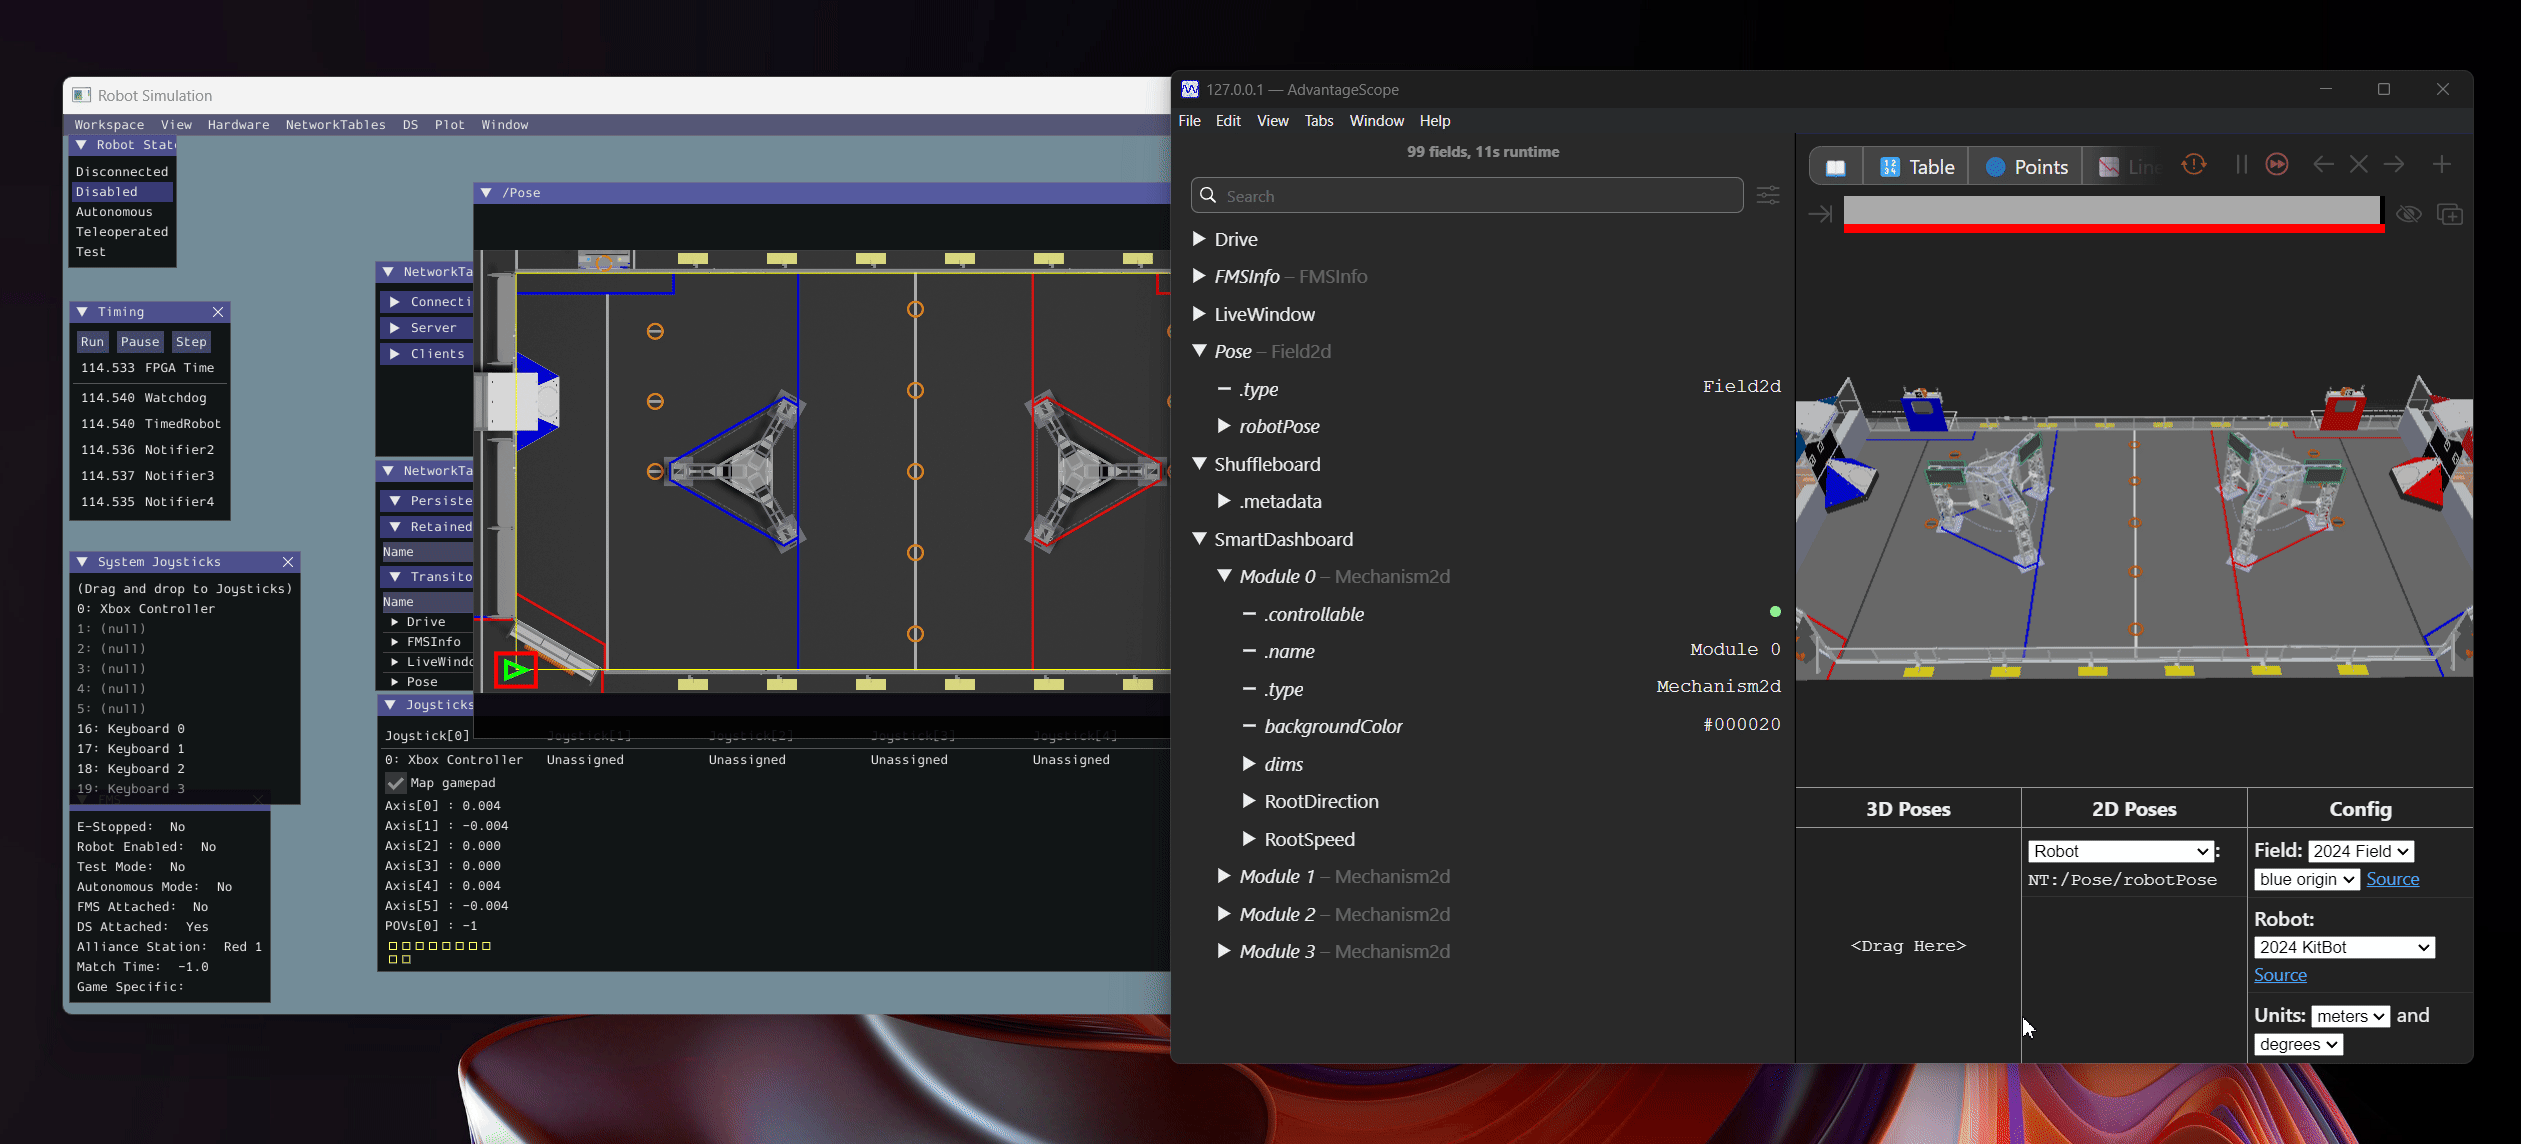The image size is (2521, 1144).
Task: Open the Help menu in AdvantageScope
Action: pyautogui.click(x=1435, y=121)
